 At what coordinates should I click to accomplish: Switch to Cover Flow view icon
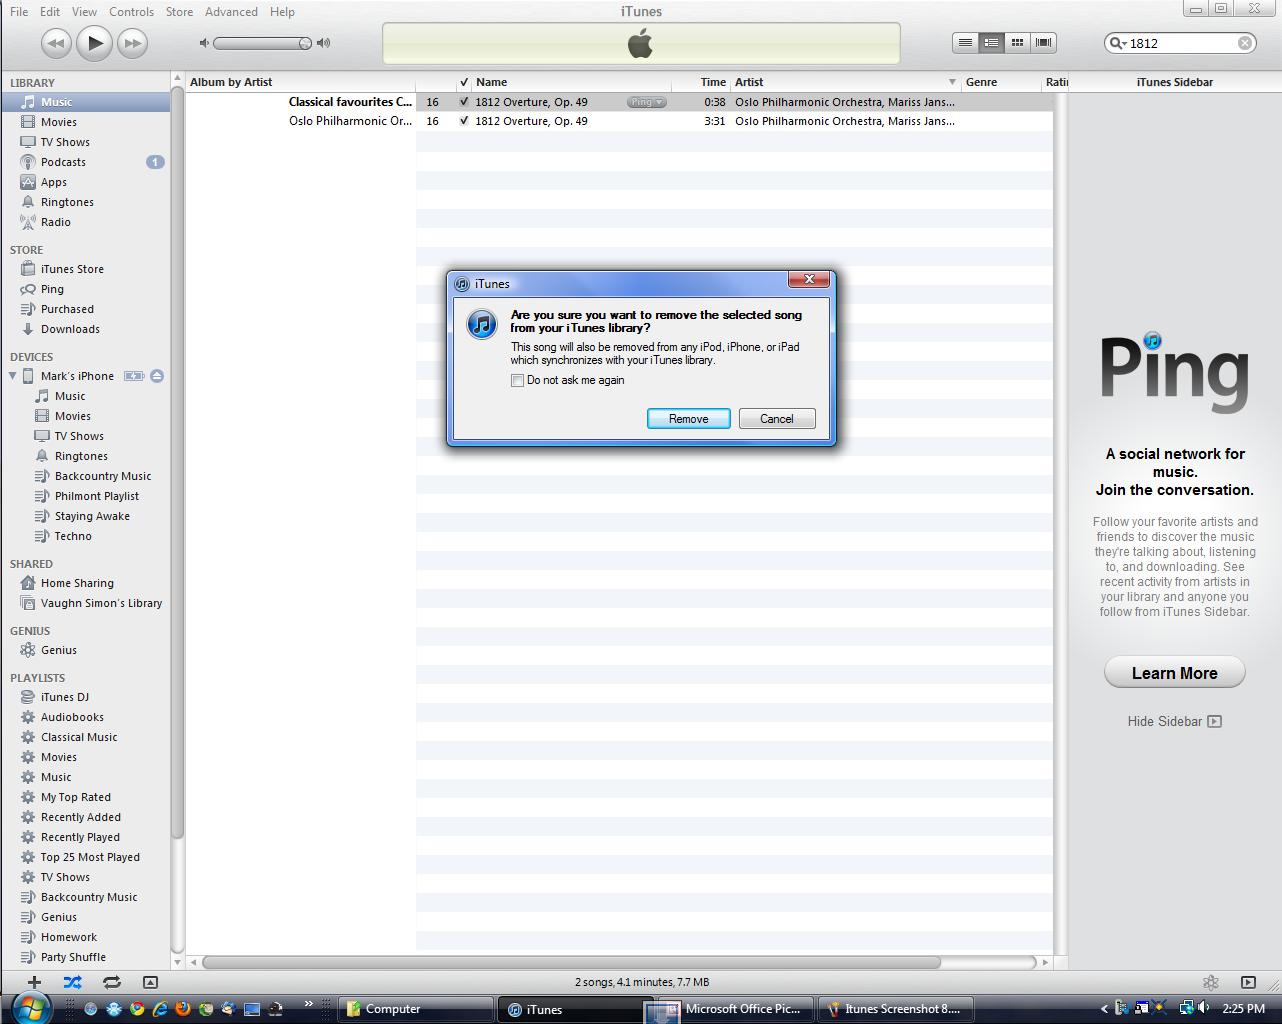[1043, 42]
